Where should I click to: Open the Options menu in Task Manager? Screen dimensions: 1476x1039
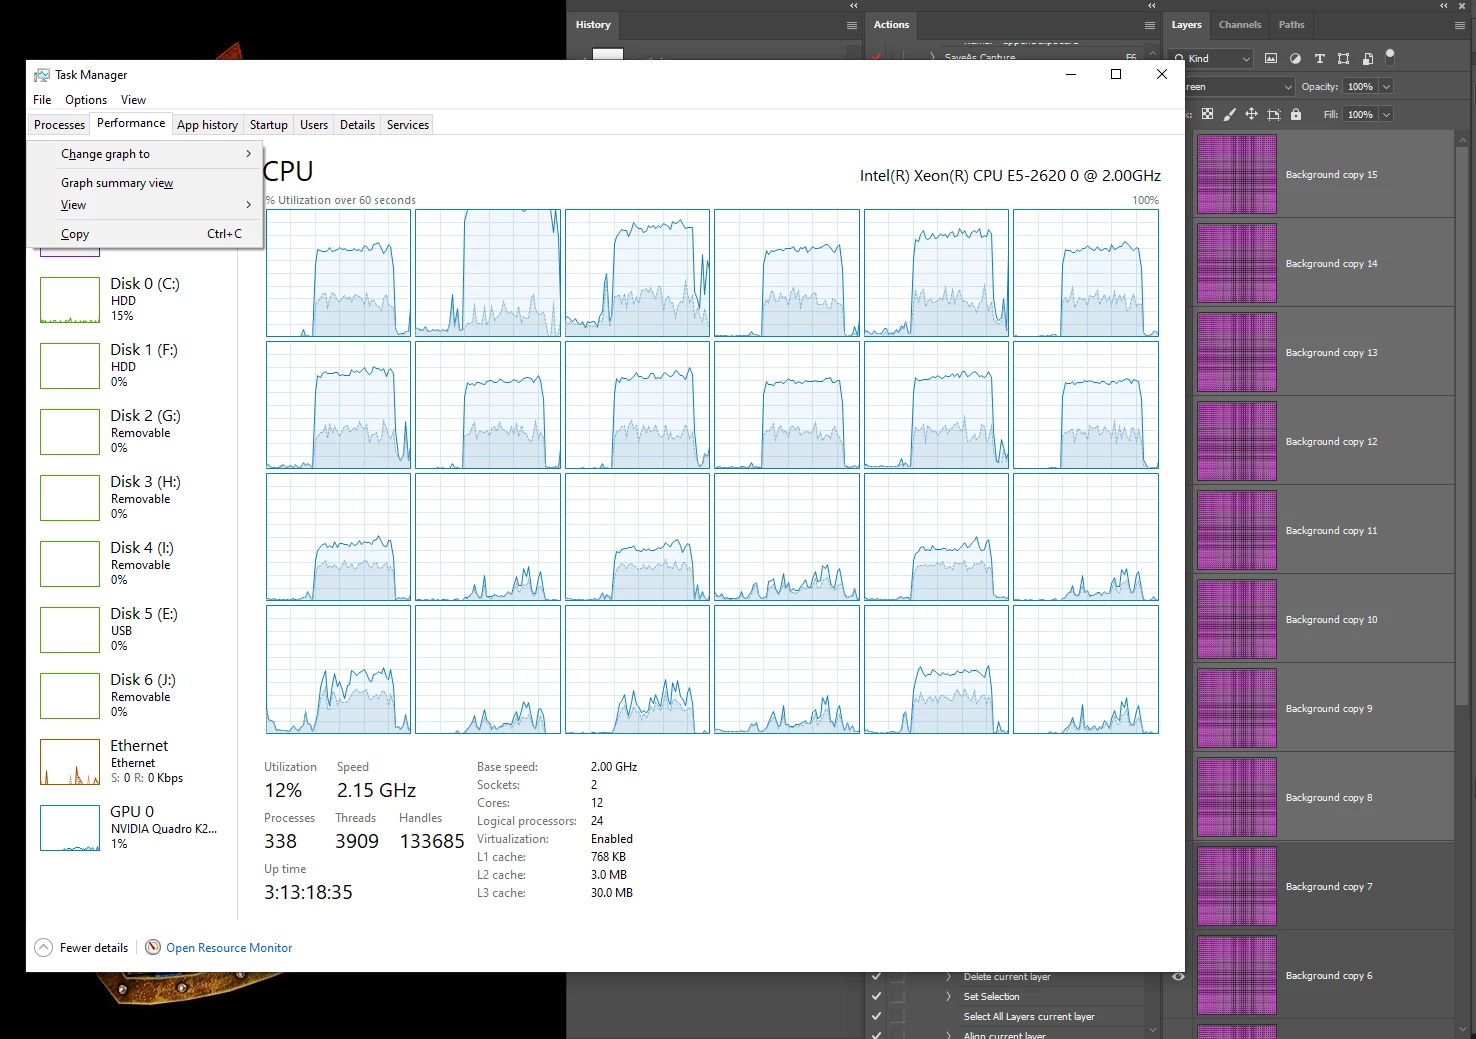tap(86, 100)
